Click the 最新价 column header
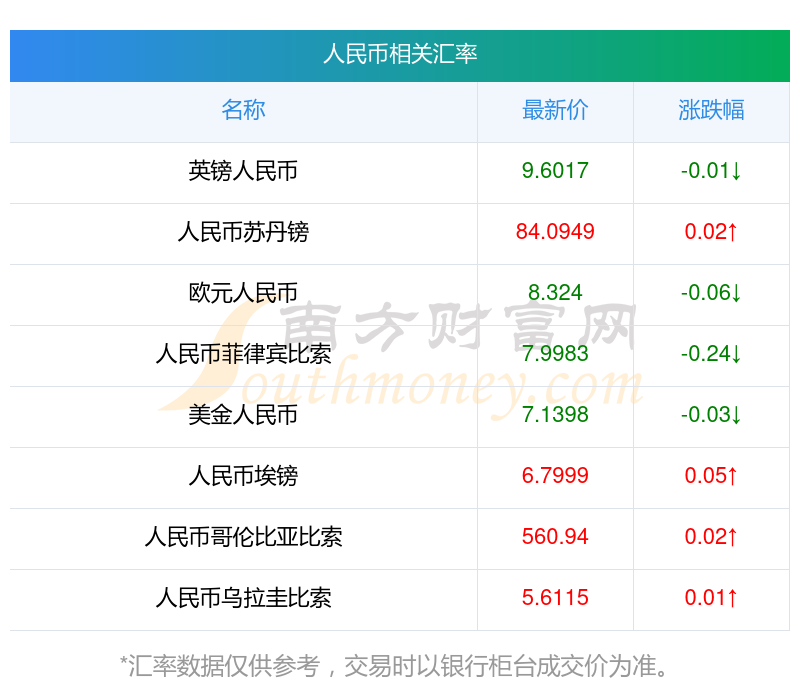This screenshot has width=800, height=698. coord(555,110)
